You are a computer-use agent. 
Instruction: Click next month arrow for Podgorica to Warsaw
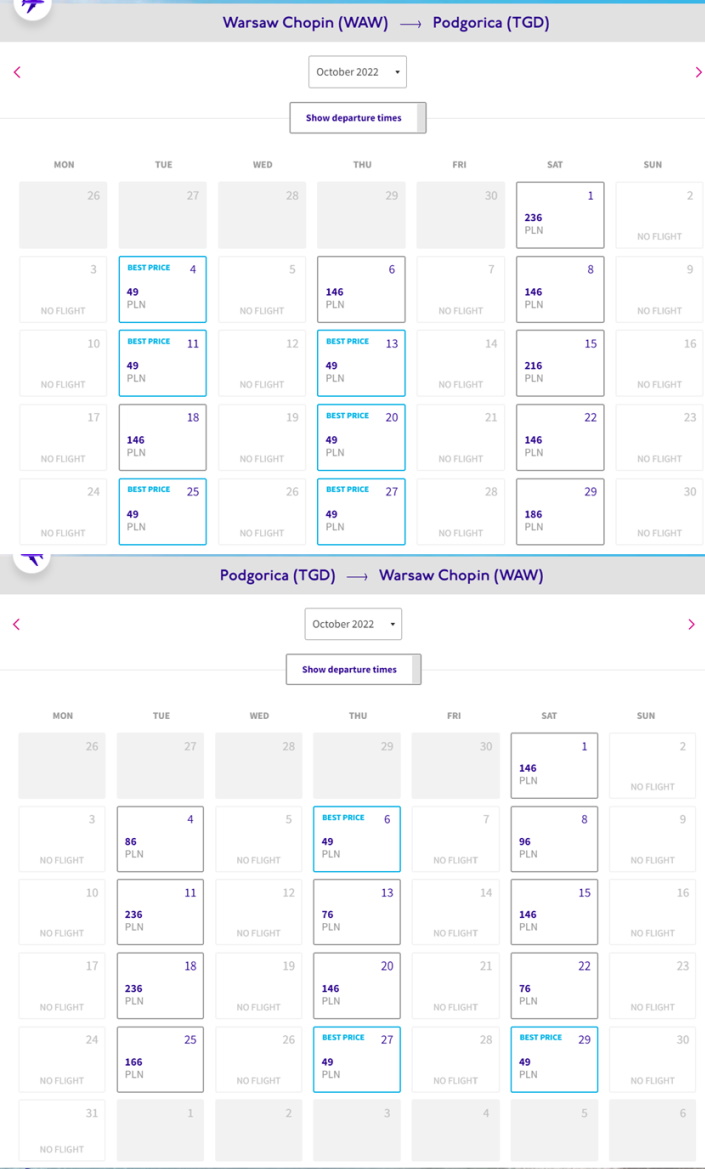[x=691, y=624]
